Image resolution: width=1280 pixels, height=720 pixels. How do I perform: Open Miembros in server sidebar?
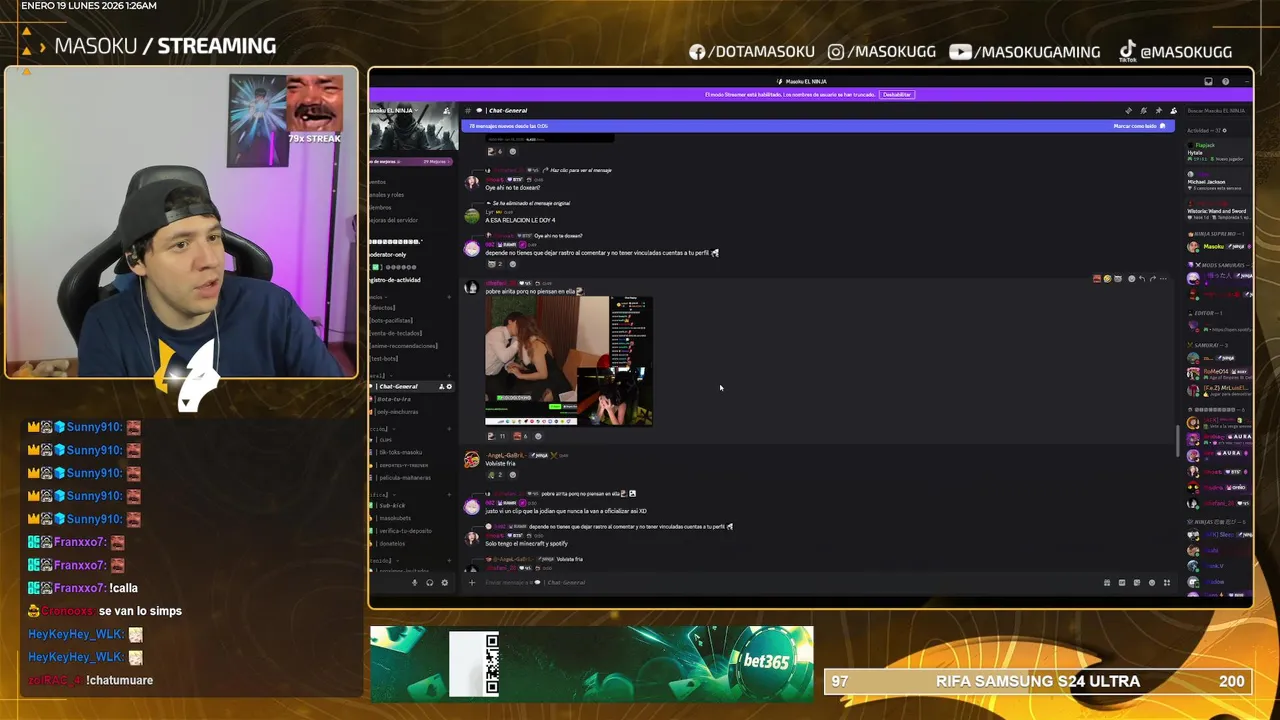380,207
